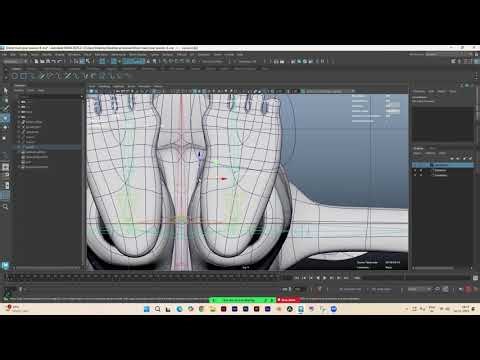
Task: Play the animation forwards
Action: click(x=325, y=278)
